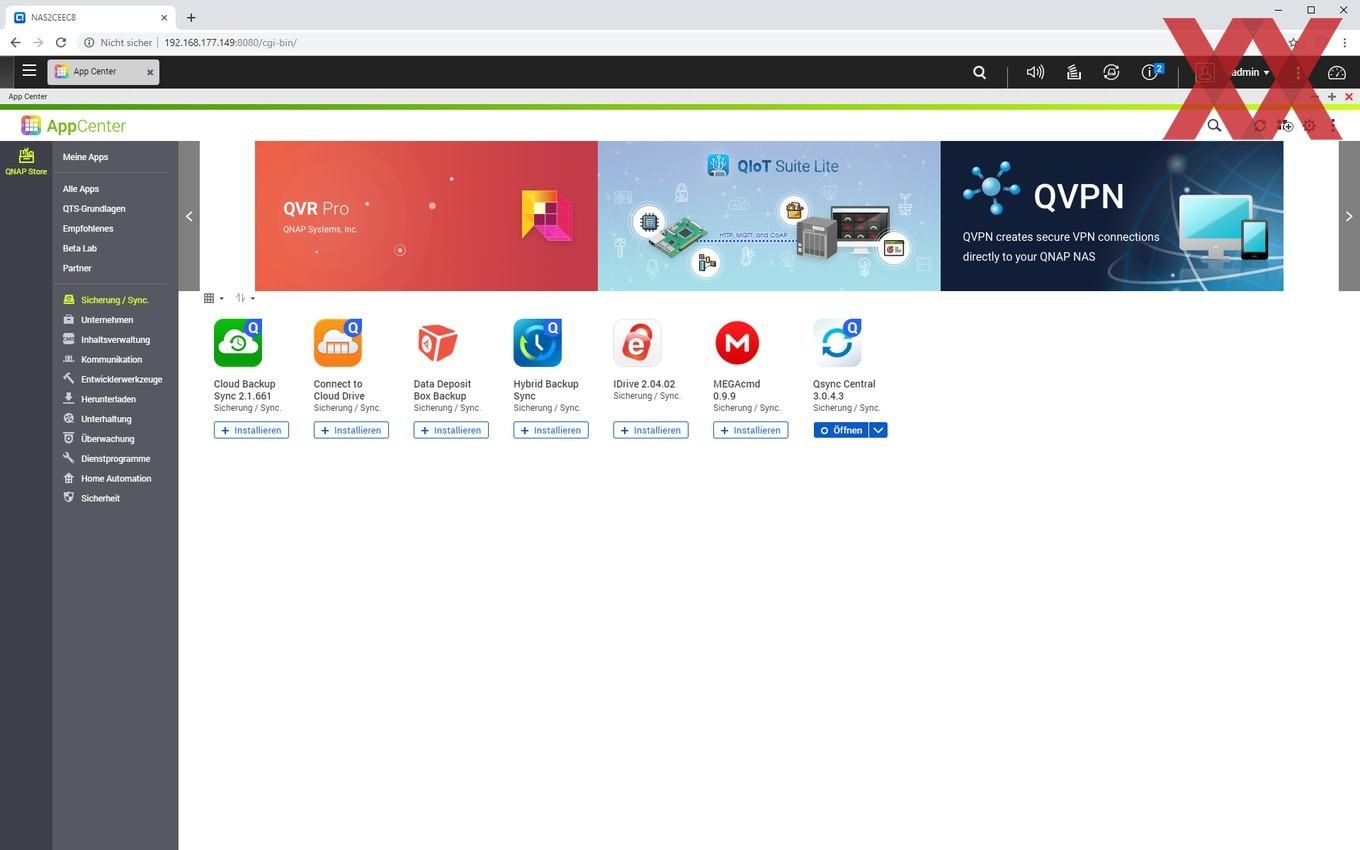The image size is (1360, 850).
Task: Select QTS-Grundlagen category
Action: [94, 209]
